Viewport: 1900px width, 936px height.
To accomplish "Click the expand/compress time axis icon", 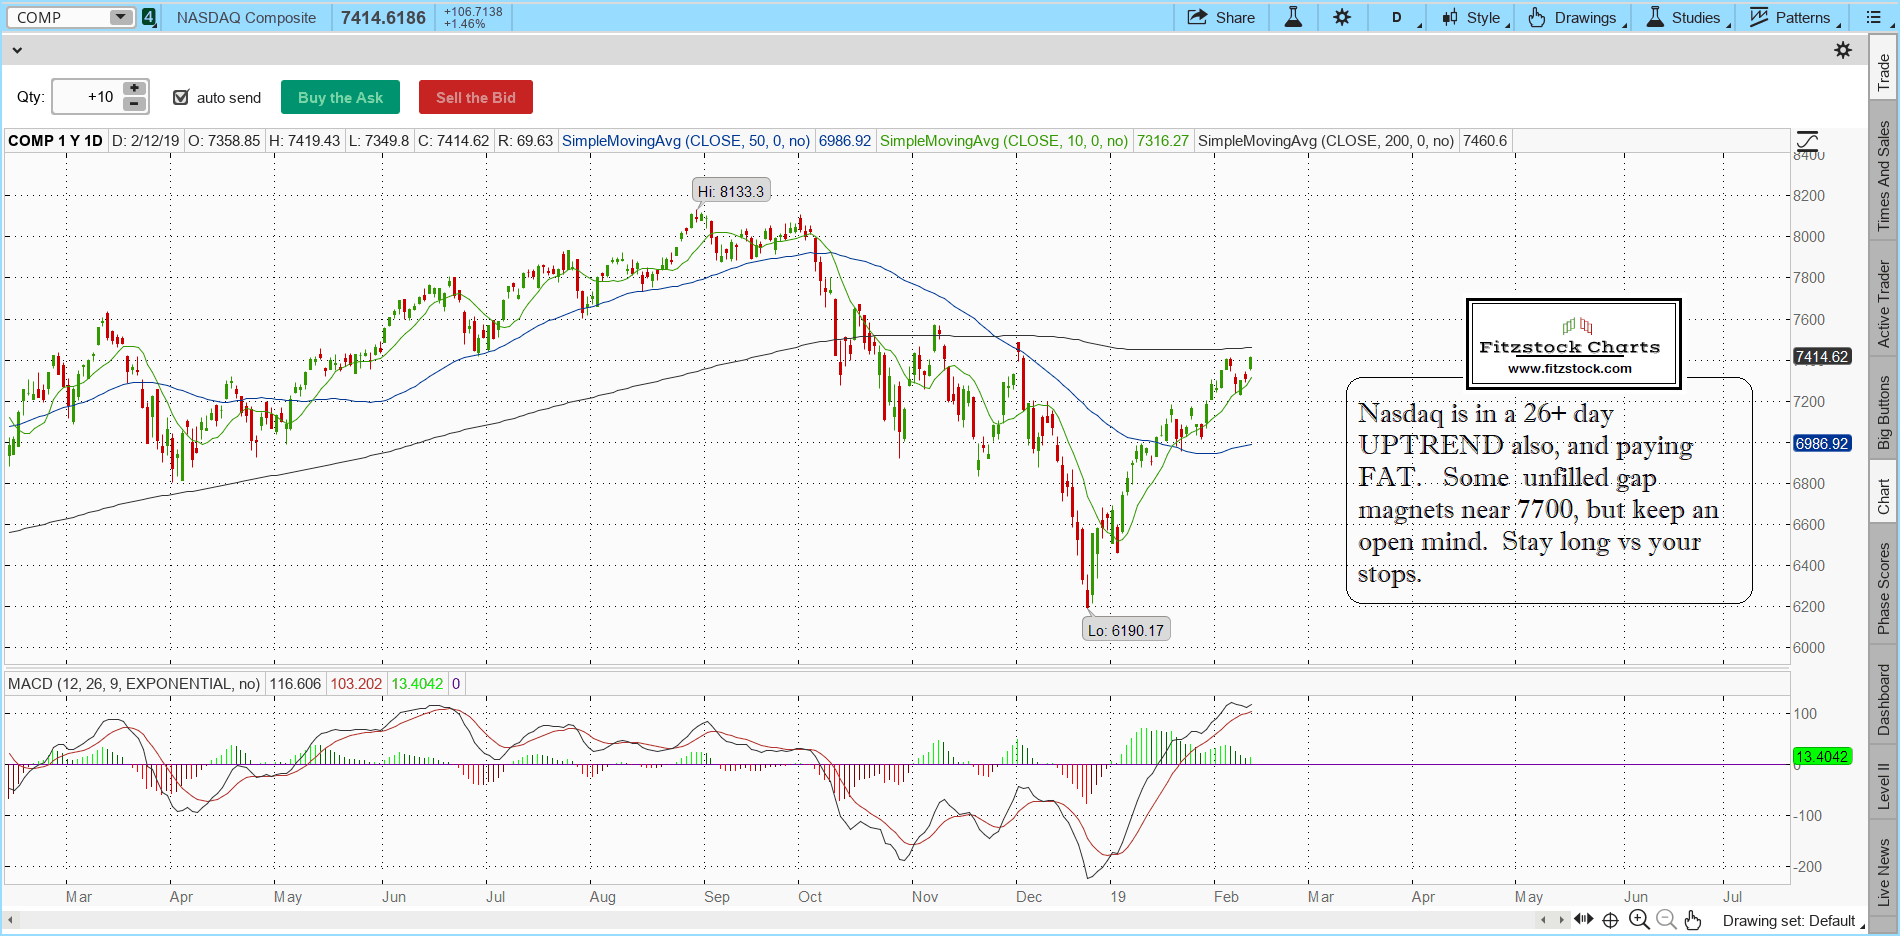I will pos(1583,920).
